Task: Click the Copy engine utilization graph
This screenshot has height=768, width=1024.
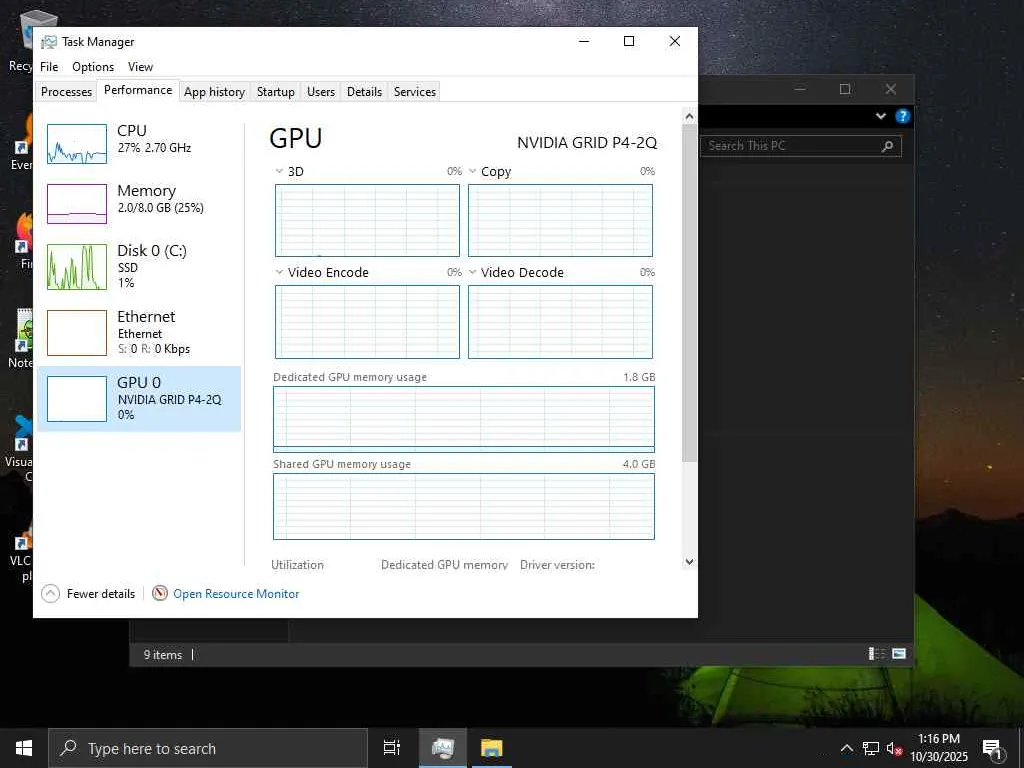Action: coord(560,221)
